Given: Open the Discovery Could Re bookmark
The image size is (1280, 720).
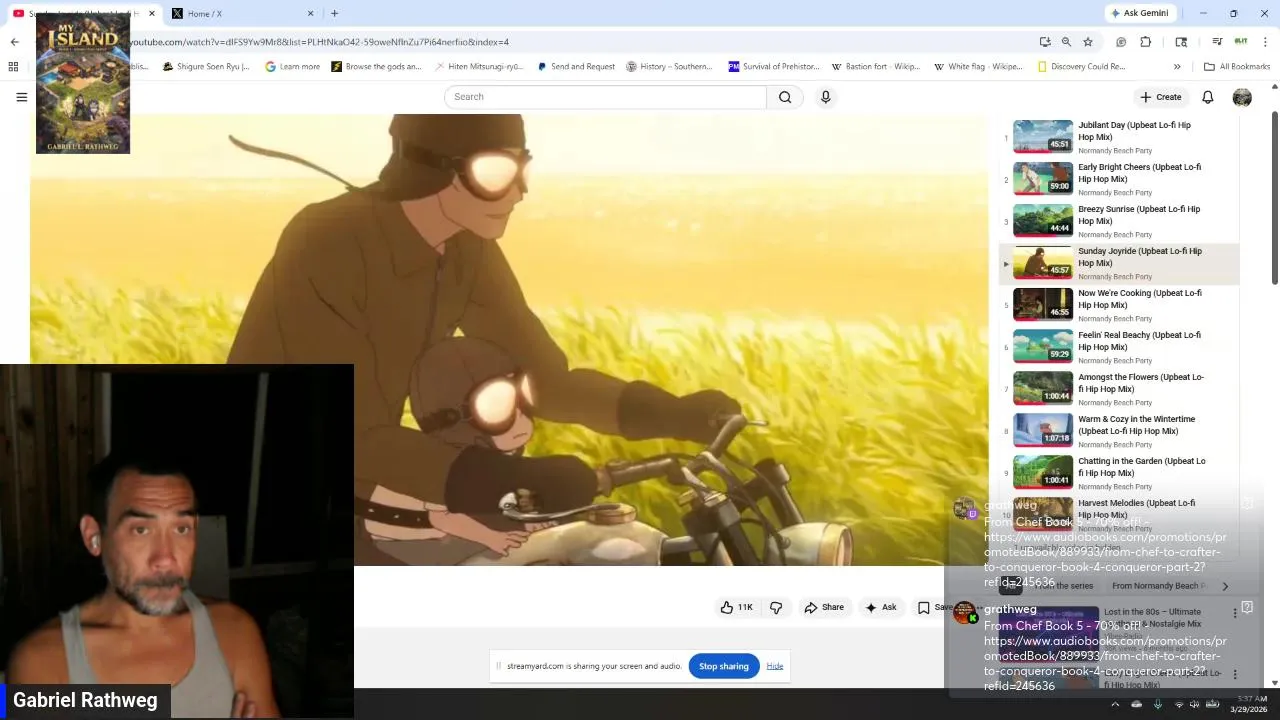Looking at the screenshot, I should coord(1082,67).
